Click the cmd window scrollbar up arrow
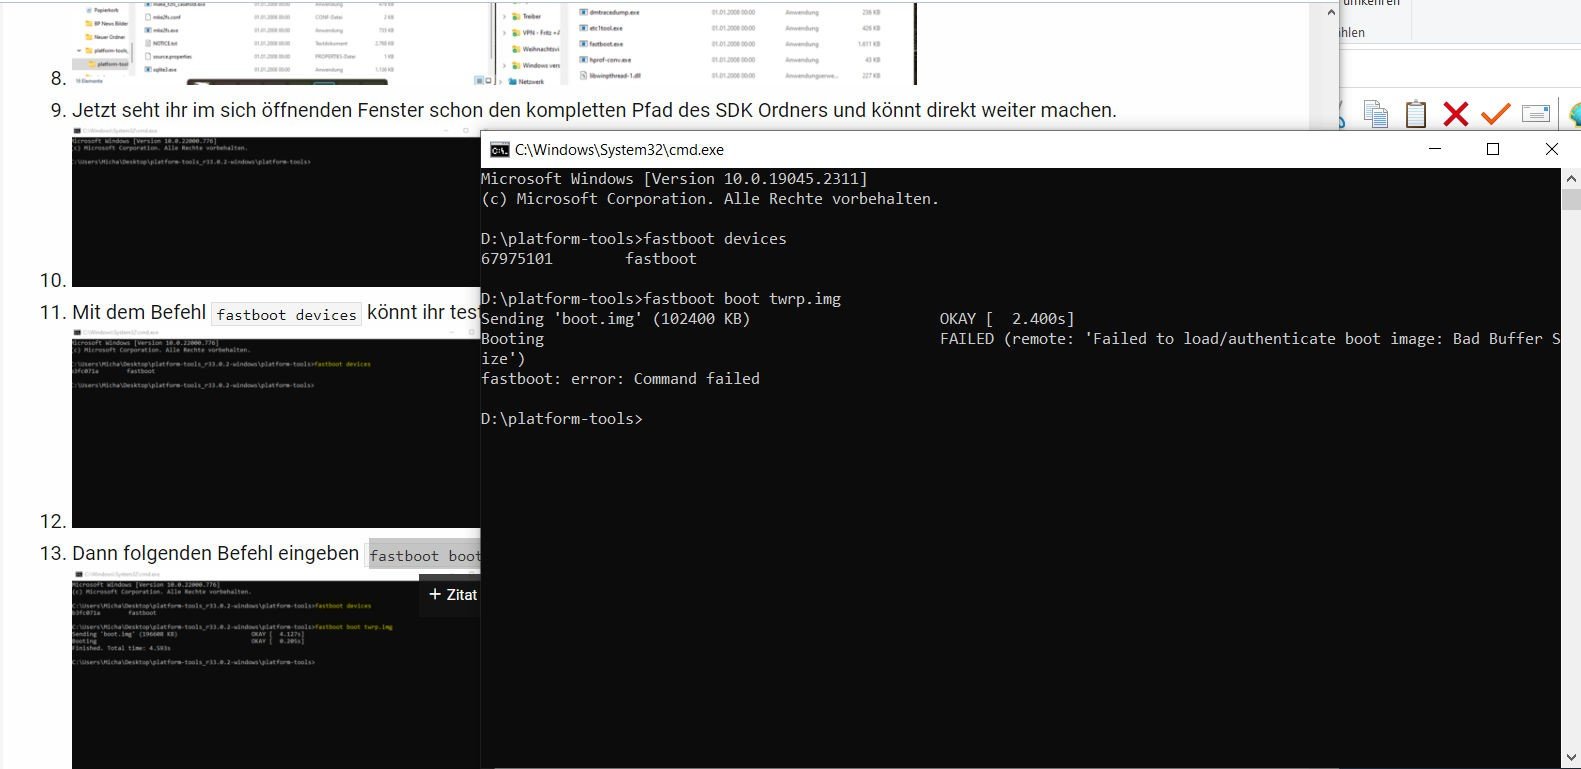Screen dimensions: 1581x769 click(x=1570, y=178)
